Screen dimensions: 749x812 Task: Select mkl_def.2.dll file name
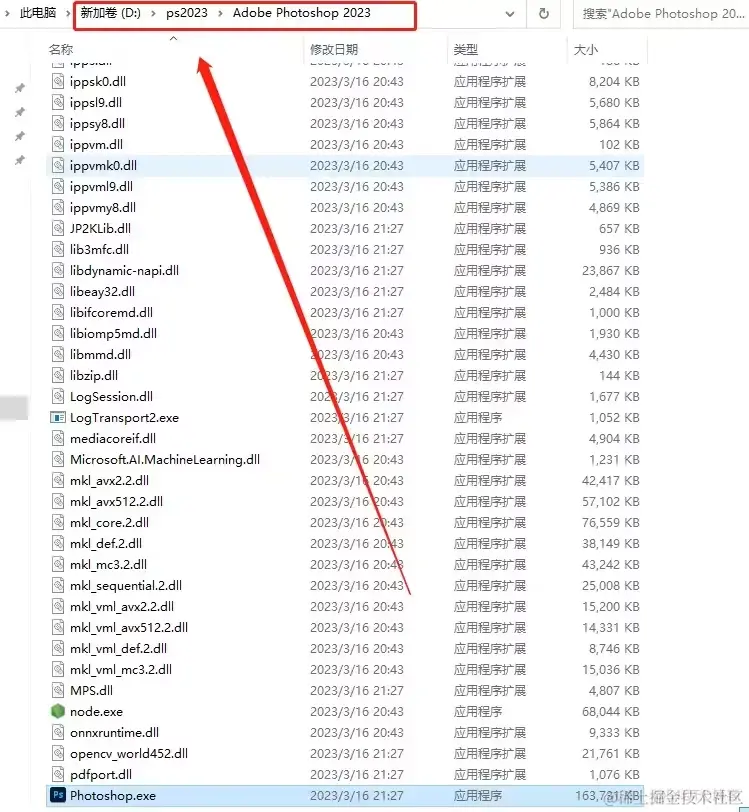click(106, 544)
